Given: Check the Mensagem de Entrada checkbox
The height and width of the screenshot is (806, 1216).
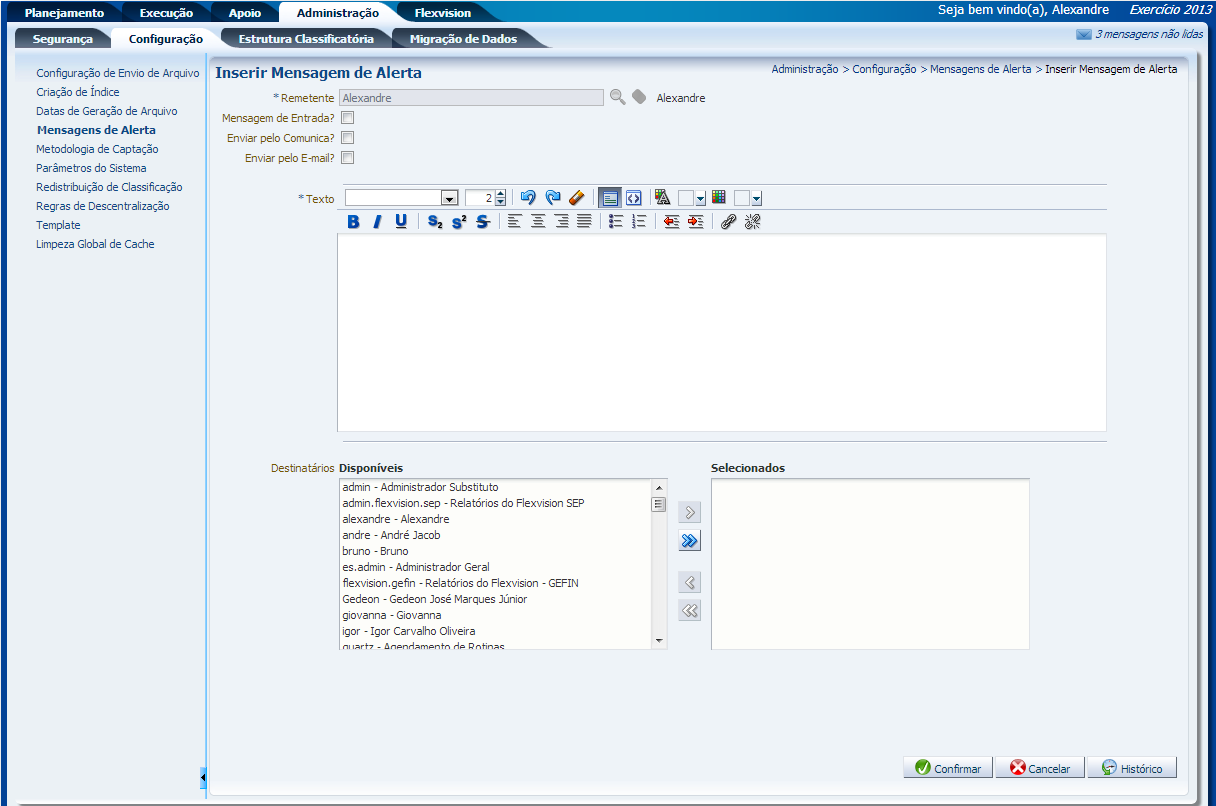Looking at the screenshot, I should [x=348, y=118].
